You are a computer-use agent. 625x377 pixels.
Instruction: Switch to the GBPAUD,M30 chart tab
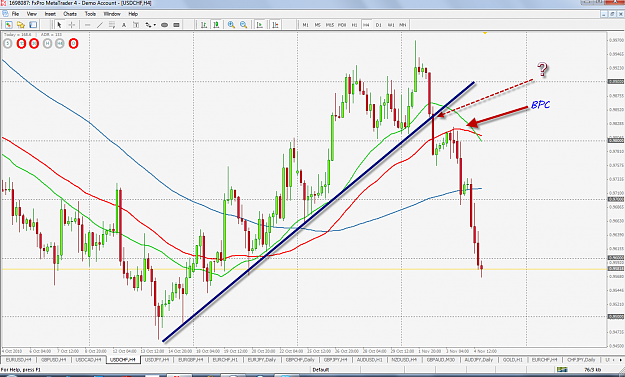pos(441,360)
